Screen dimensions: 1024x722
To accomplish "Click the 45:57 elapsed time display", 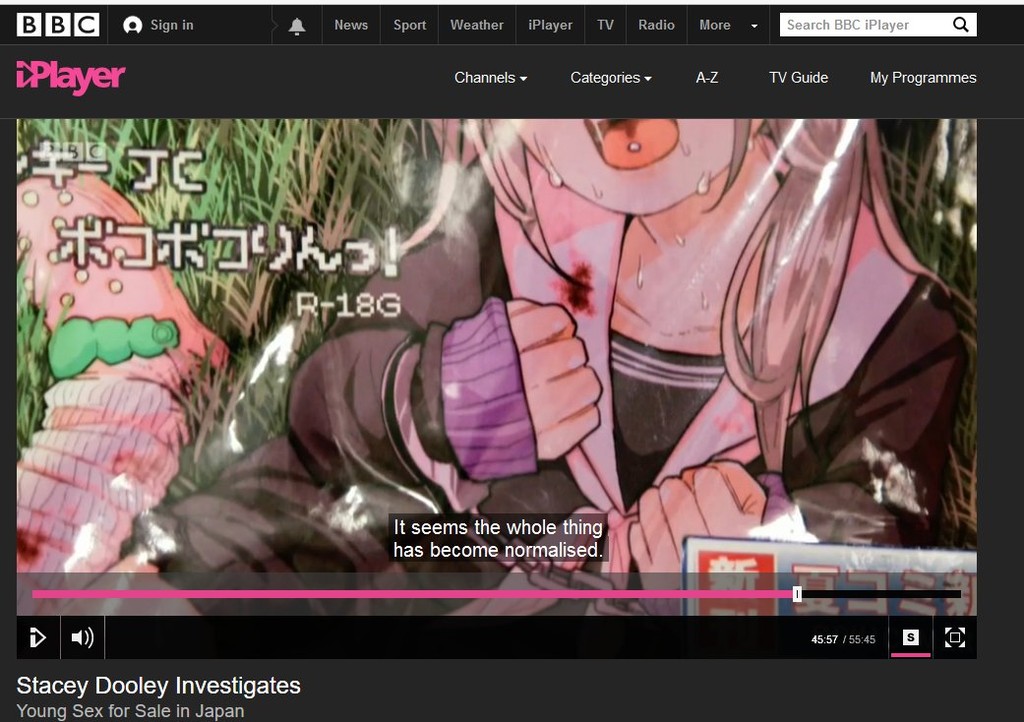I will (x=824, y=639).
